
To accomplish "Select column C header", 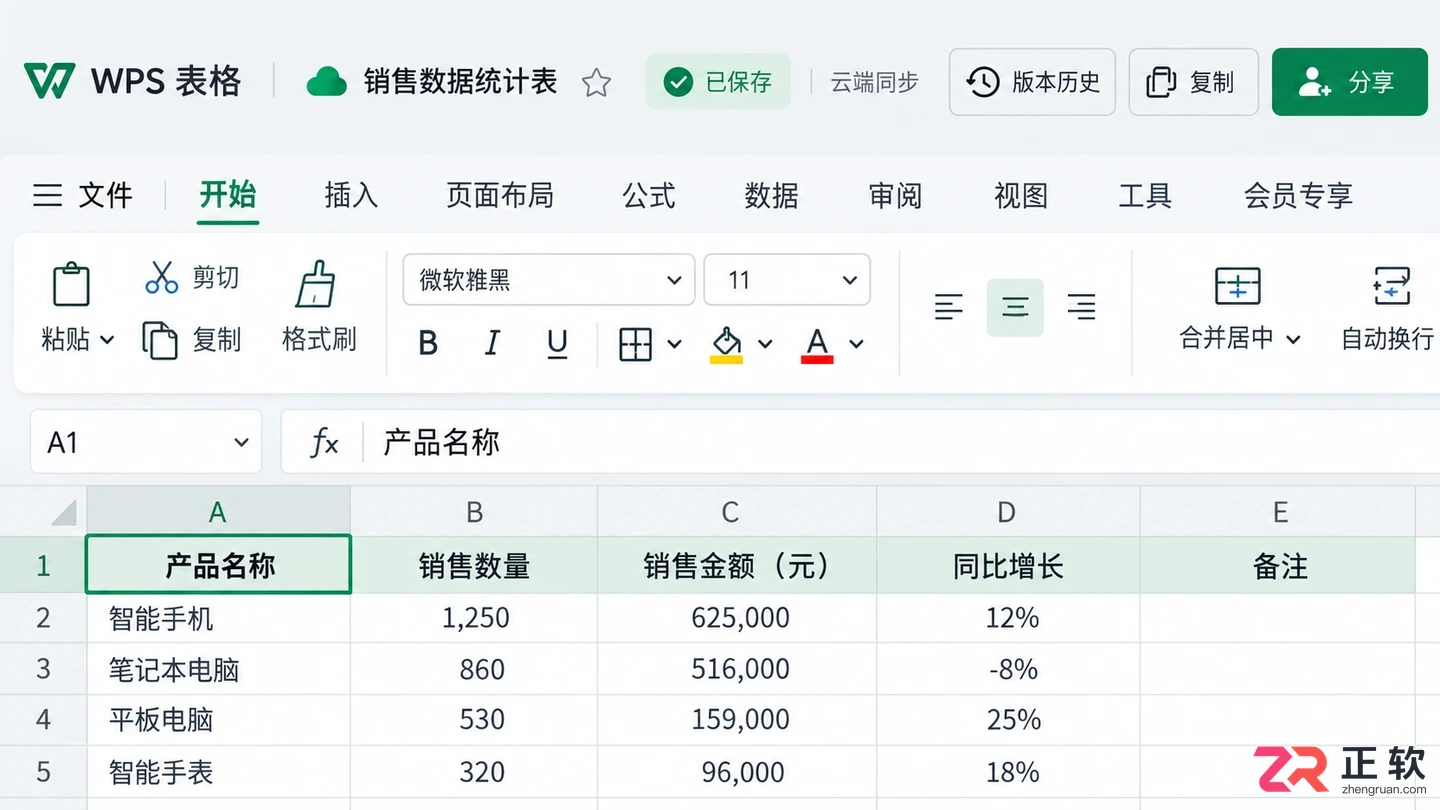I will click(x=737, y=512).
